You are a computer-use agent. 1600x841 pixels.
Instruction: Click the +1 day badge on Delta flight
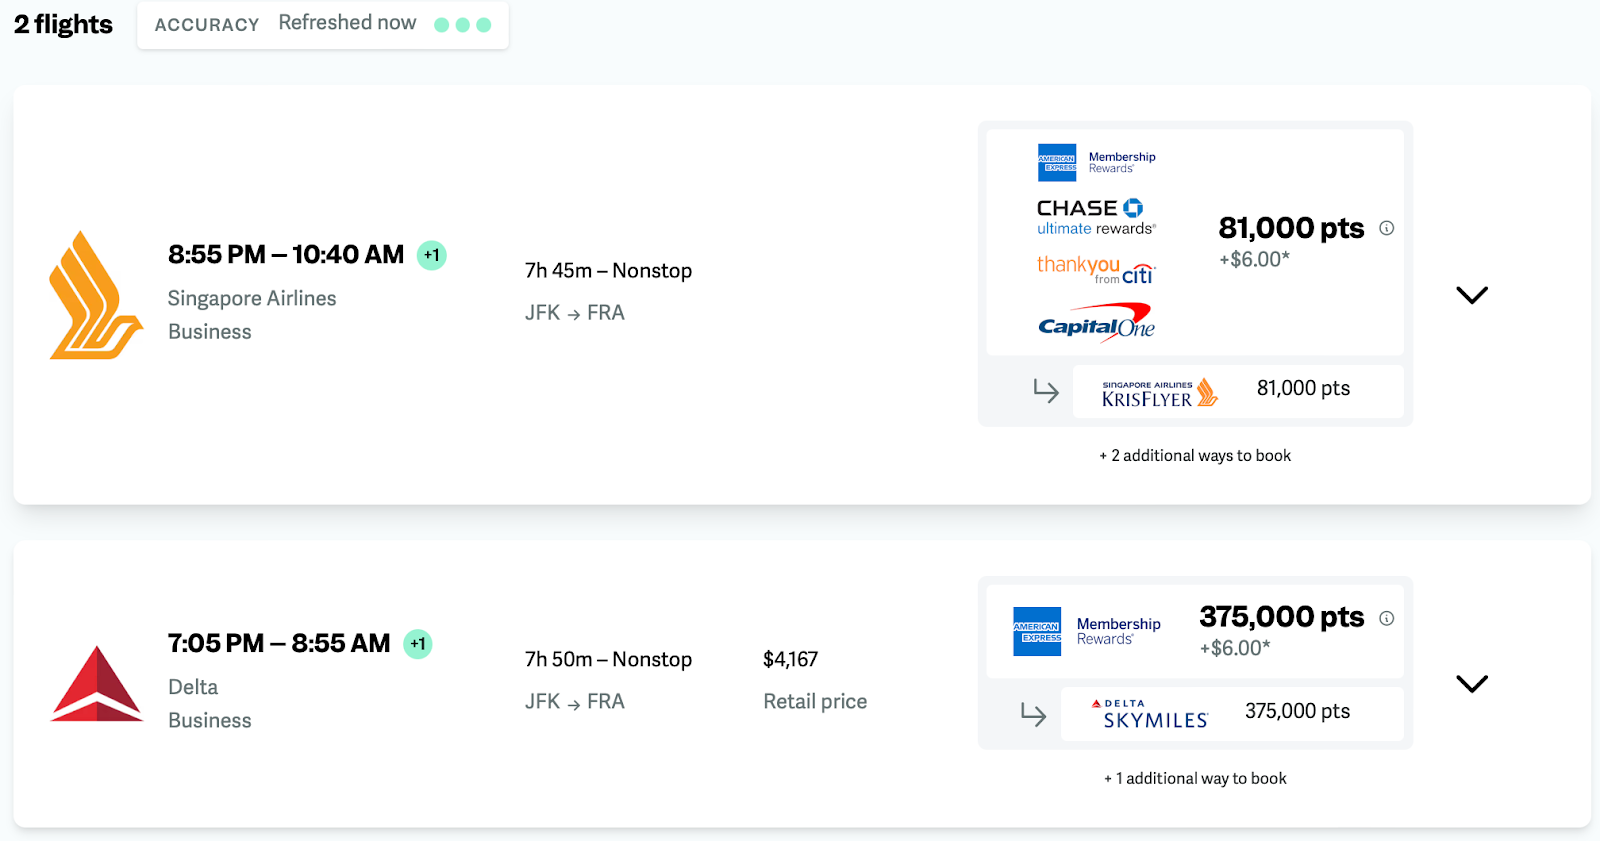pyautogui.click(x=418, y=644)
